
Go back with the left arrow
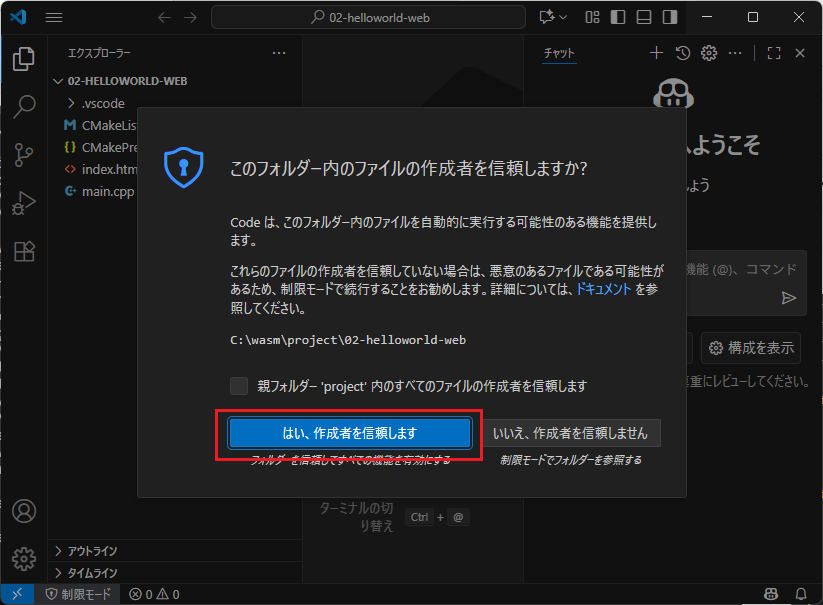point(164,17)
